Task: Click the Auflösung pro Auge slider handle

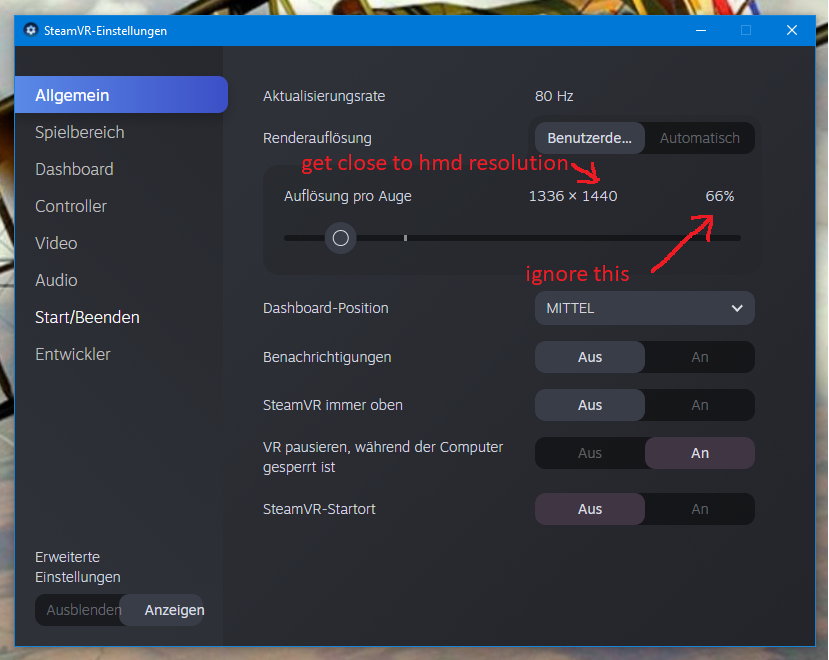Action: 340,238
